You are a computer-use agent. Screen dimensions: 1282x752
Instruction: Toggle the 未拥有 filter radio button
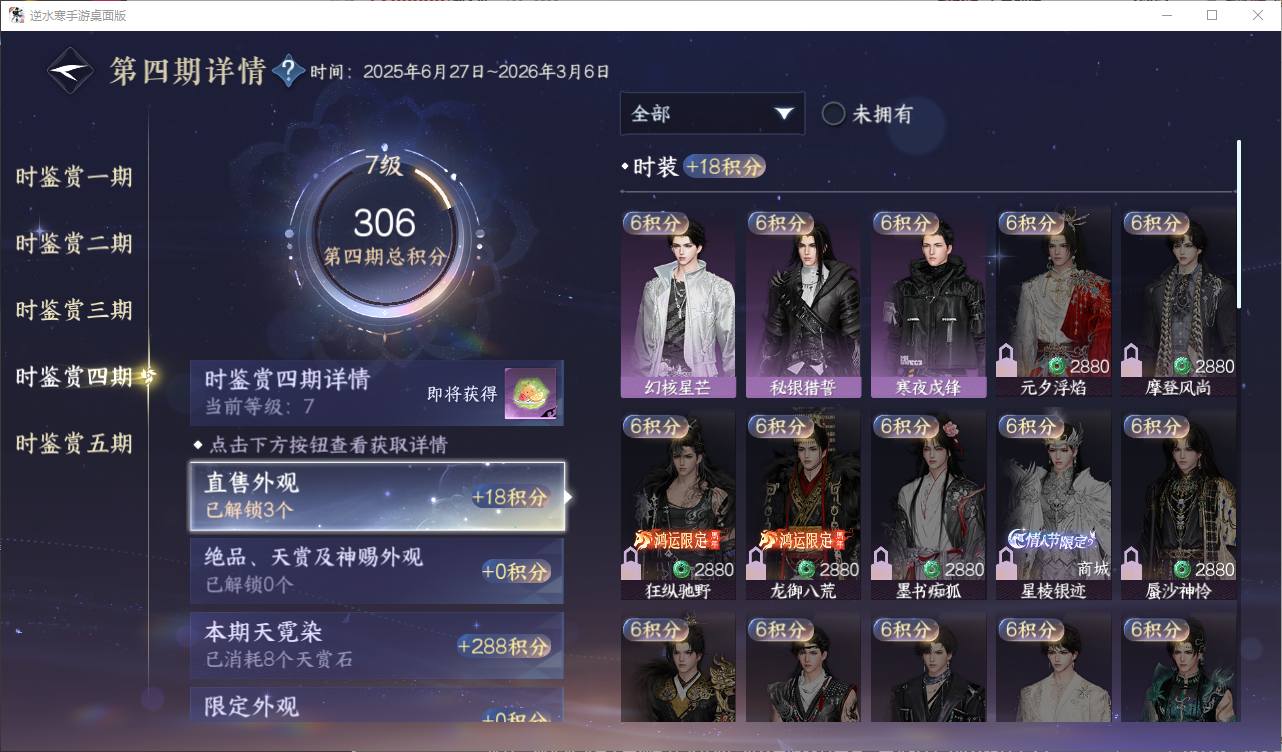tap(833, 114)
